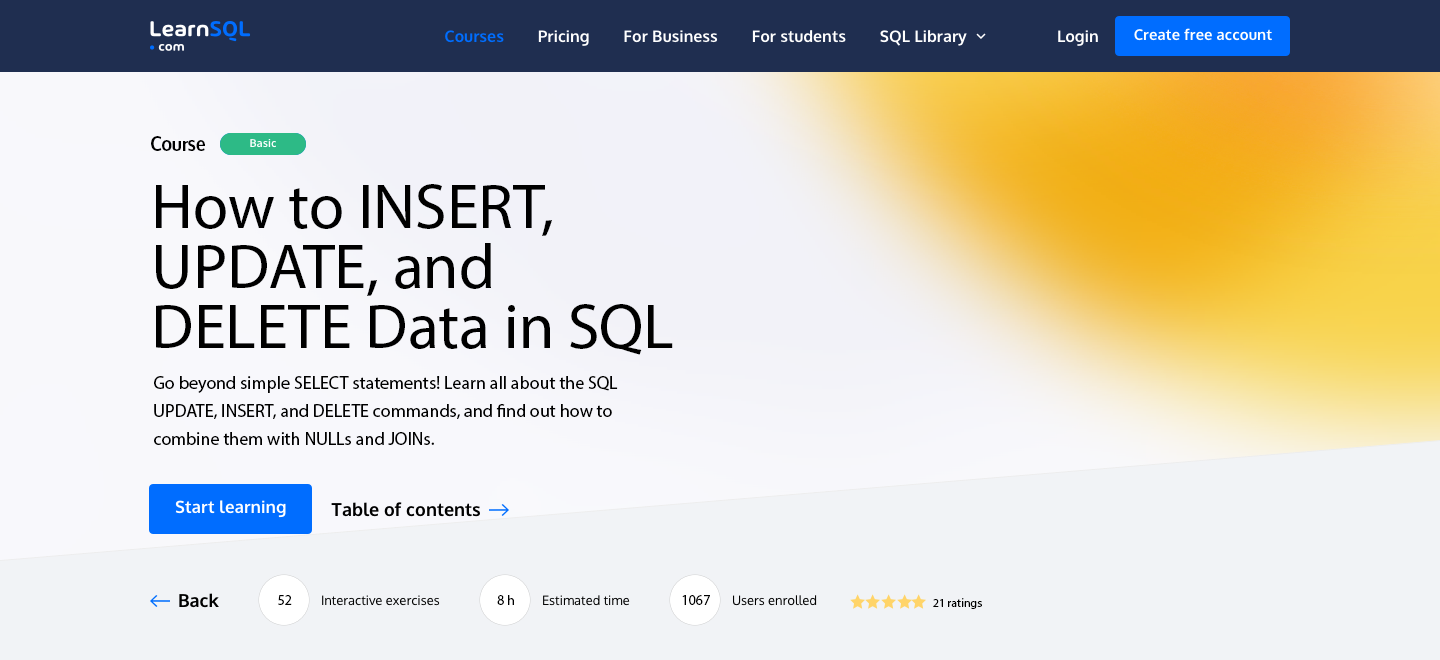The height and width of the screenshot is (660, 1440).
Task: Click the five-star rating icons
Action: [x=888, y=602]
